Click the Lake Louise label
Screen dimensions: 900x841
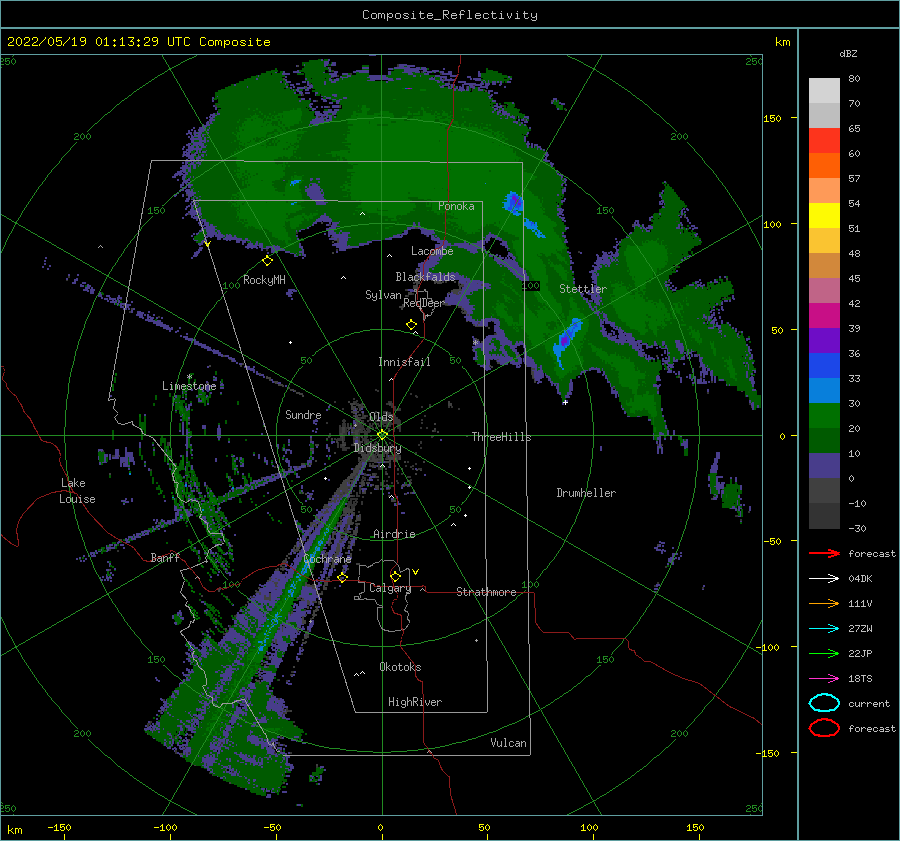point(78,491)
